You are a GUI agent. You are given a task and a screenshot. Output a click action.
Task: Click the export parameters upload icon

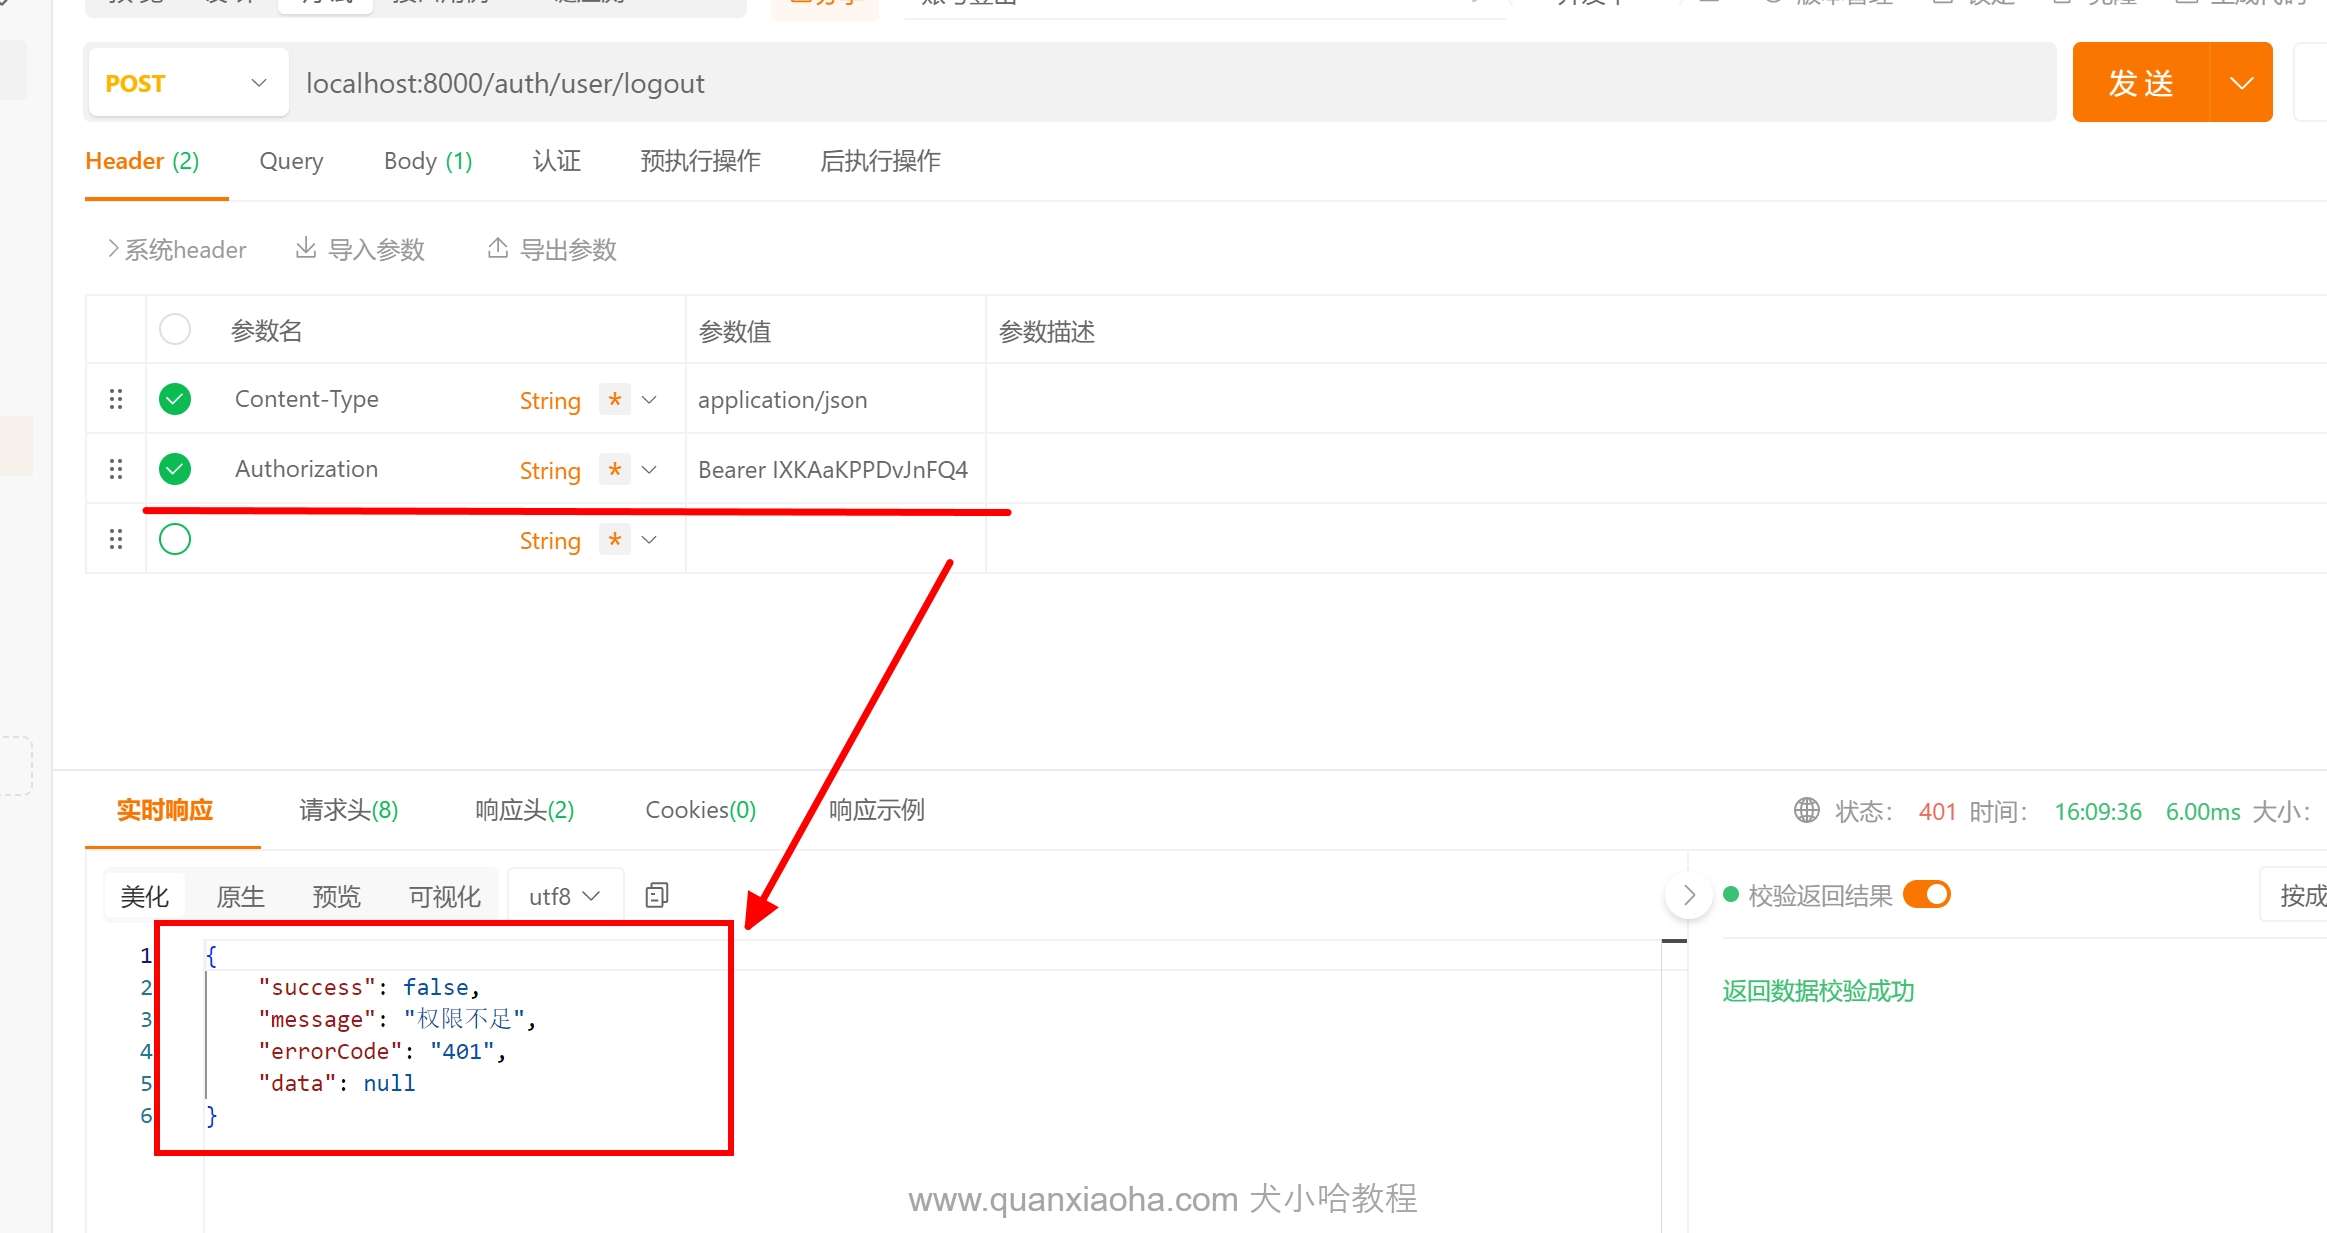497,248
